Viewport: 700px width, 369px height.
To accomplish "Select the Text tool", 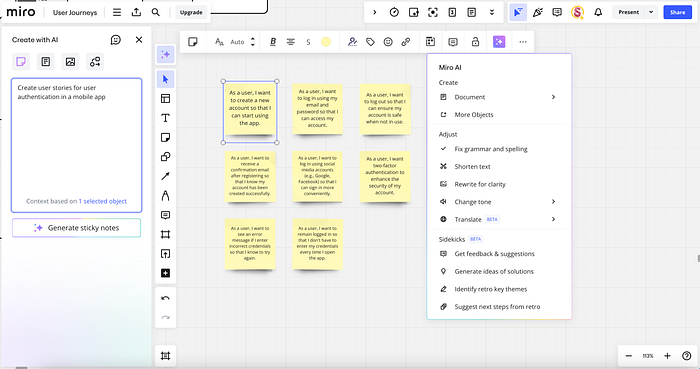I will pyautogui.click(x=166, y=118).
